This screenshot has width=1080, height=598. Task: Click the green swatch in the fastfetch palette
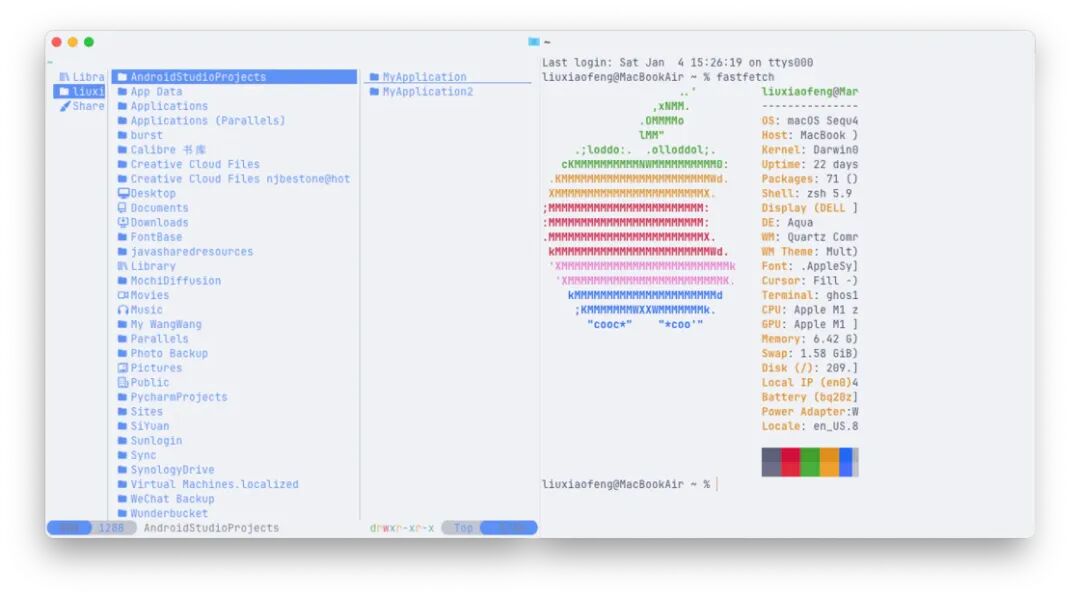(810, 462)
